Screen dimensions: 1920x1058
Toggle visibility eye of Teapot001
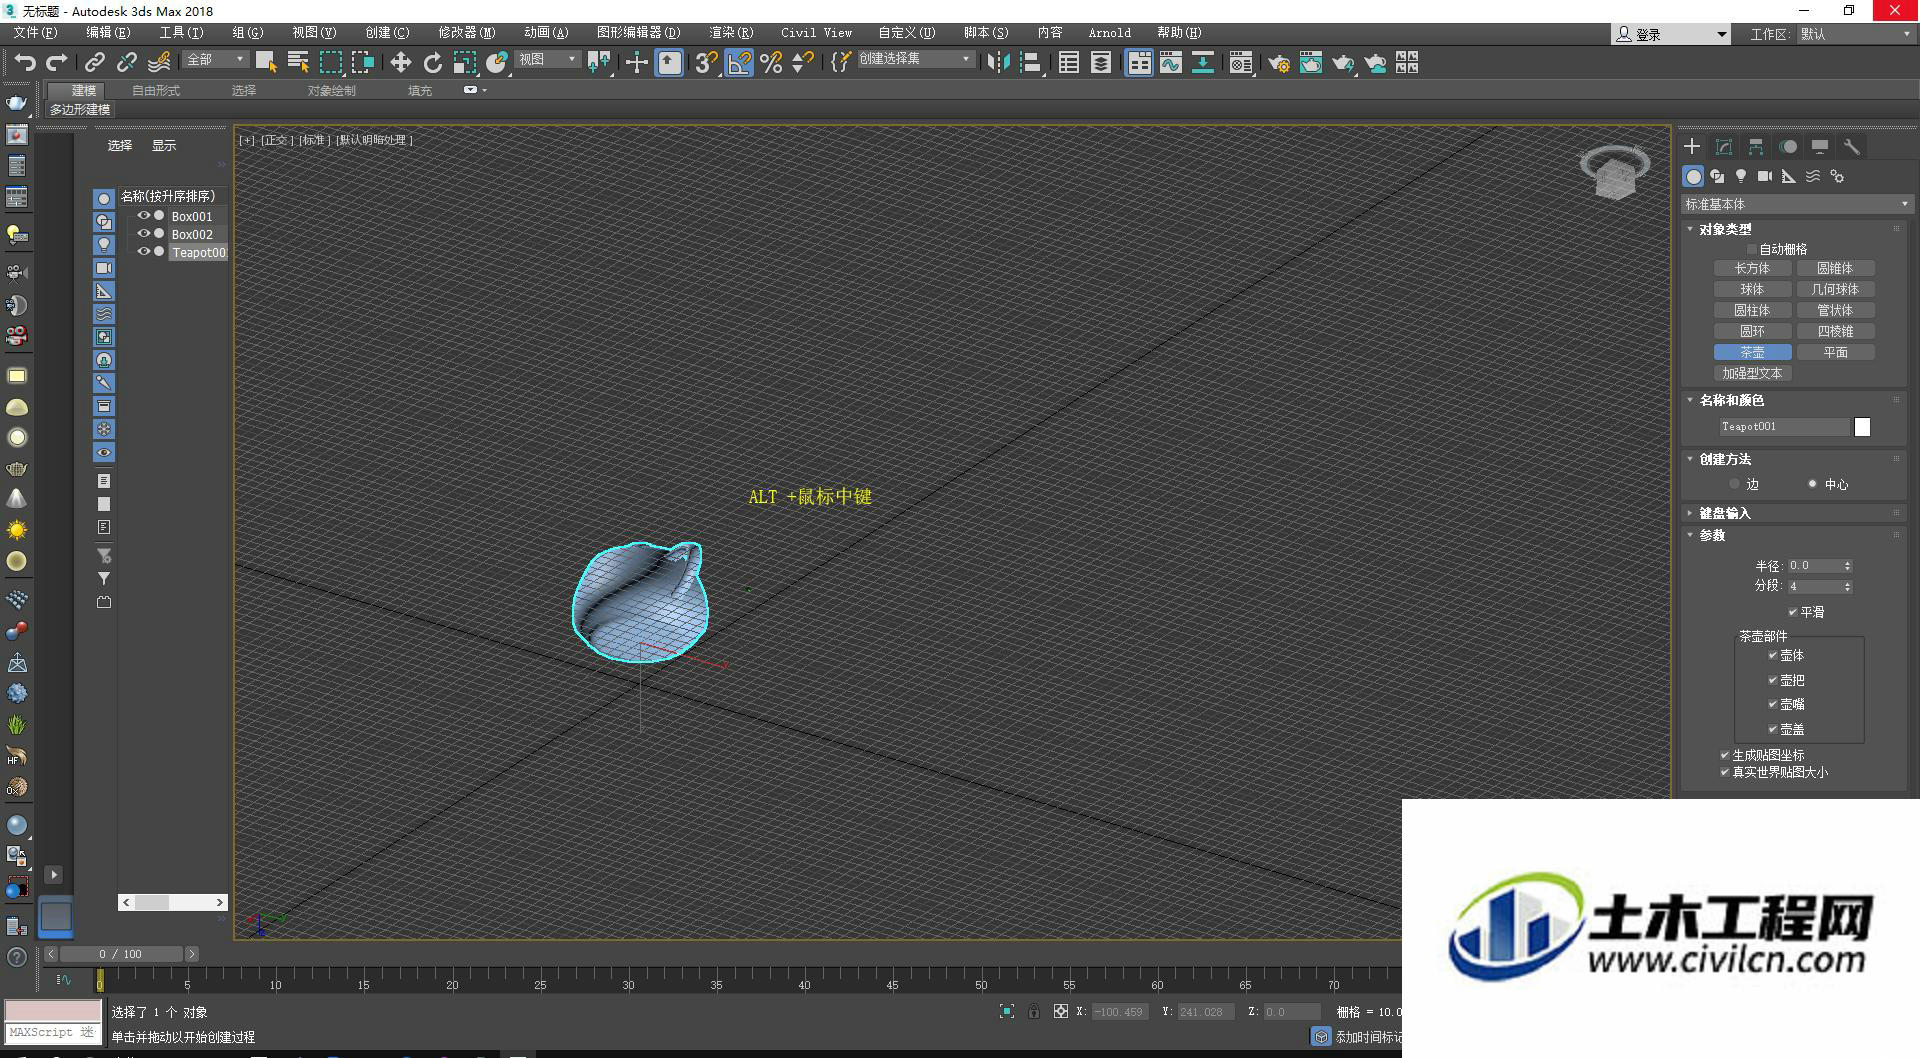pos(144,252)
